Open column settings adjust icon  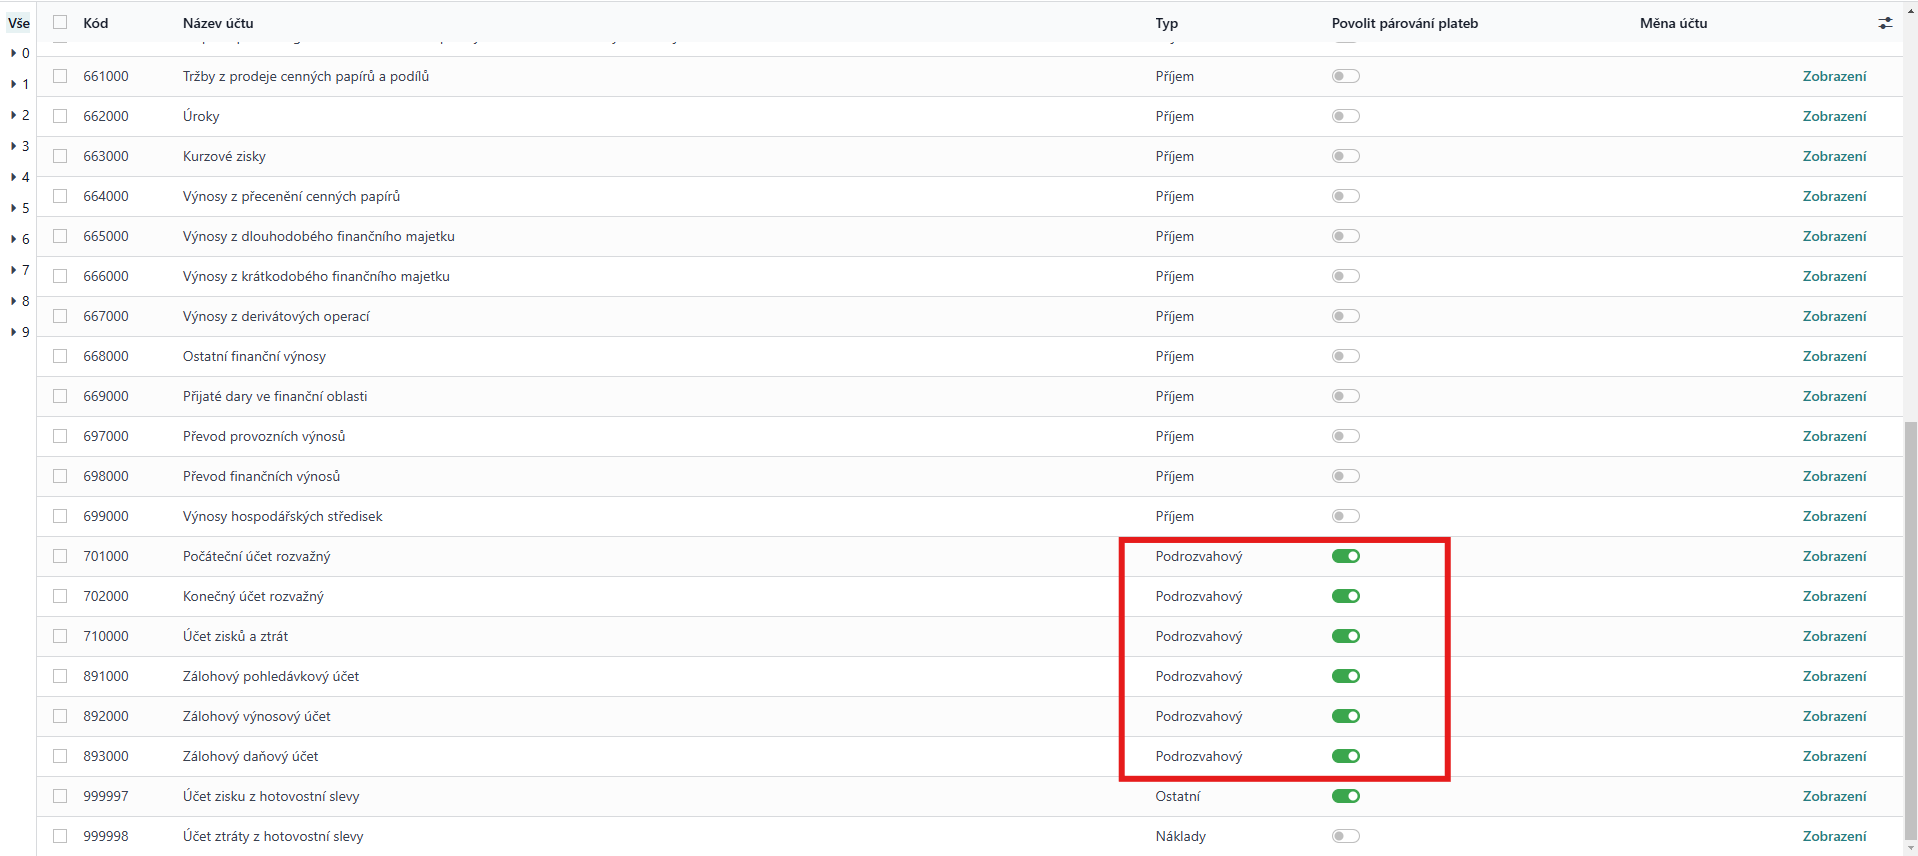(1884, 23)
